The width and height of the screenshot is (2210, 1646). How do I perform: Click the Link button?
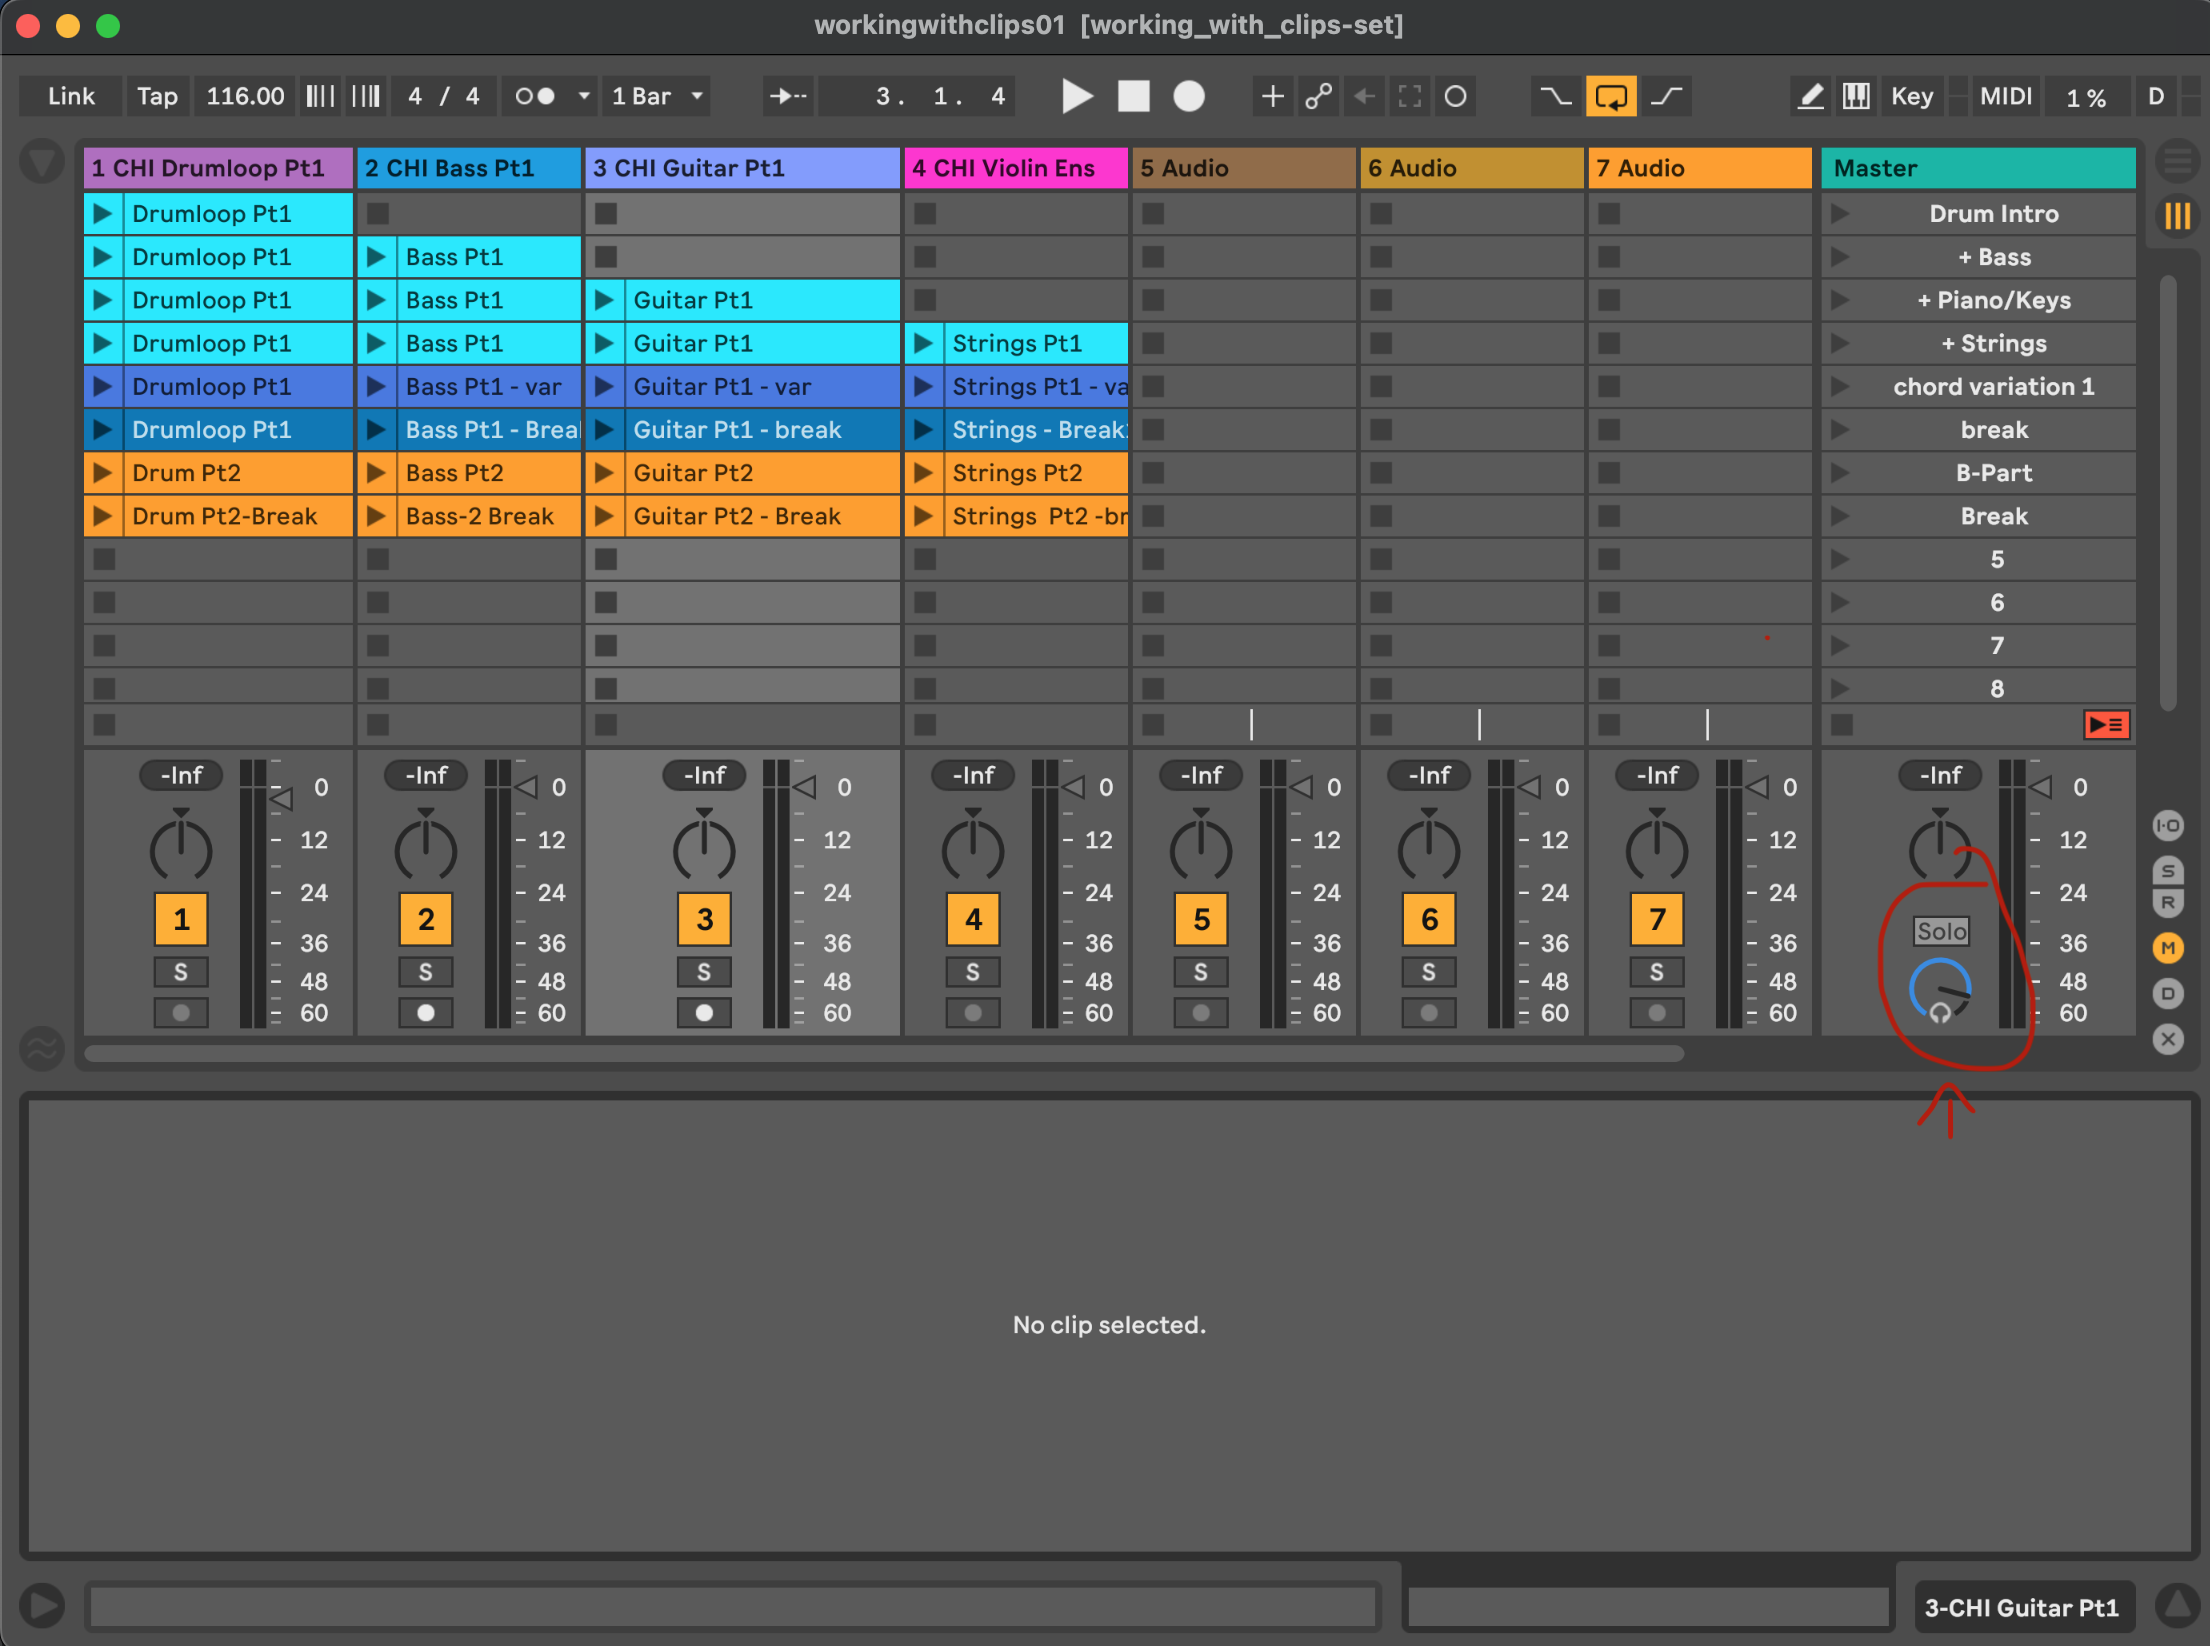71,97
